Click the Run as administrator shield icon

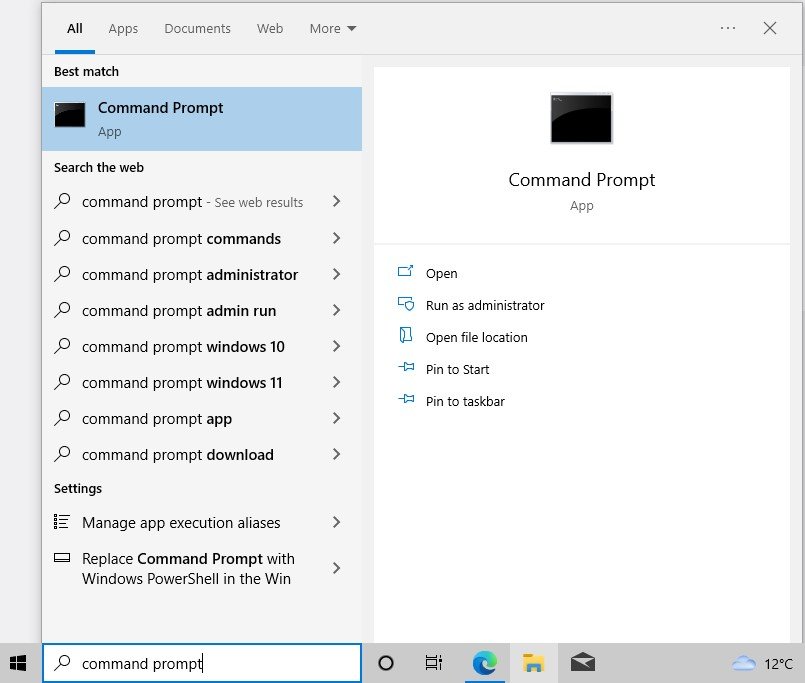pyautogui.click(x=406, y=303)
